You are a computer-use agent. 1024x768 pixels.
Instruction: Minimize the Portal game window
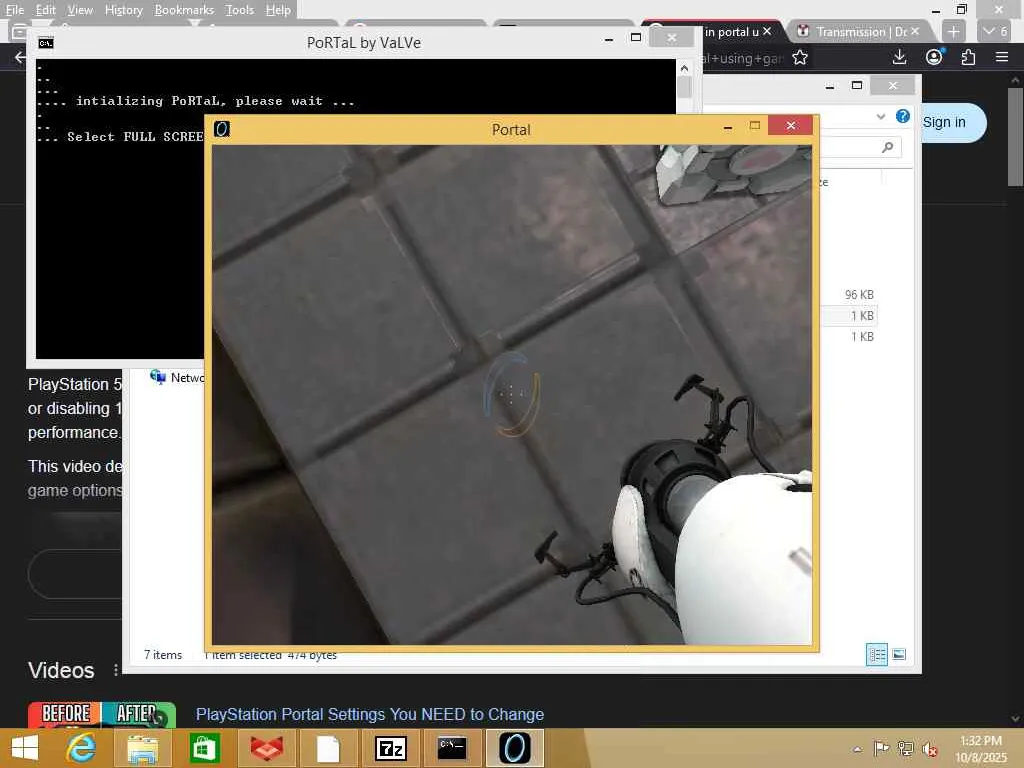[x=728, y=127]
